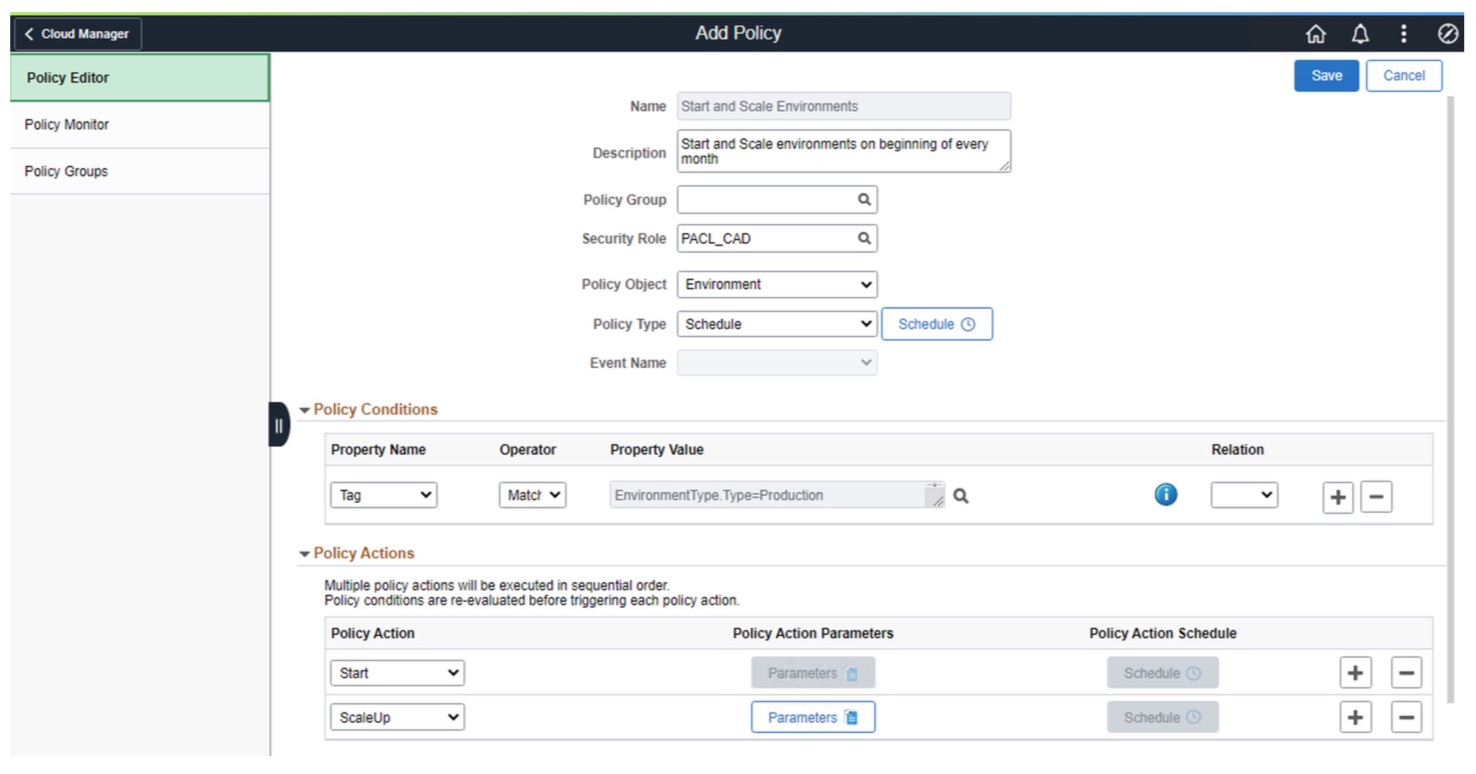Open the Property Value lookup magnifier

point(961,496)
